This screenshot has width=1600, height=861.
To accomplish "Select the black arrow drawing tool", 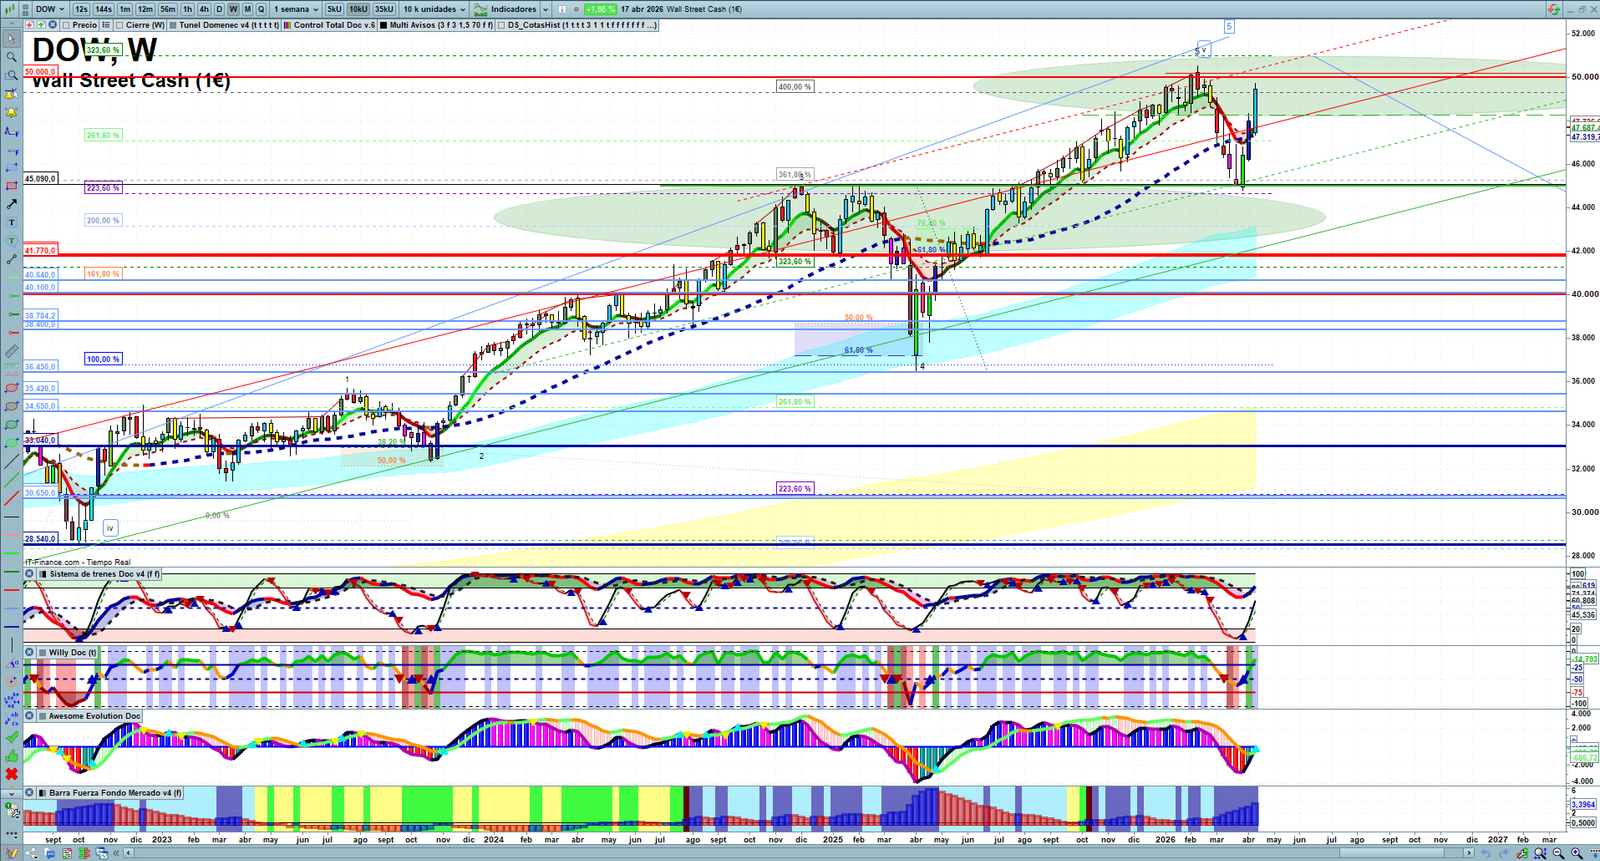I will (11, 204).
